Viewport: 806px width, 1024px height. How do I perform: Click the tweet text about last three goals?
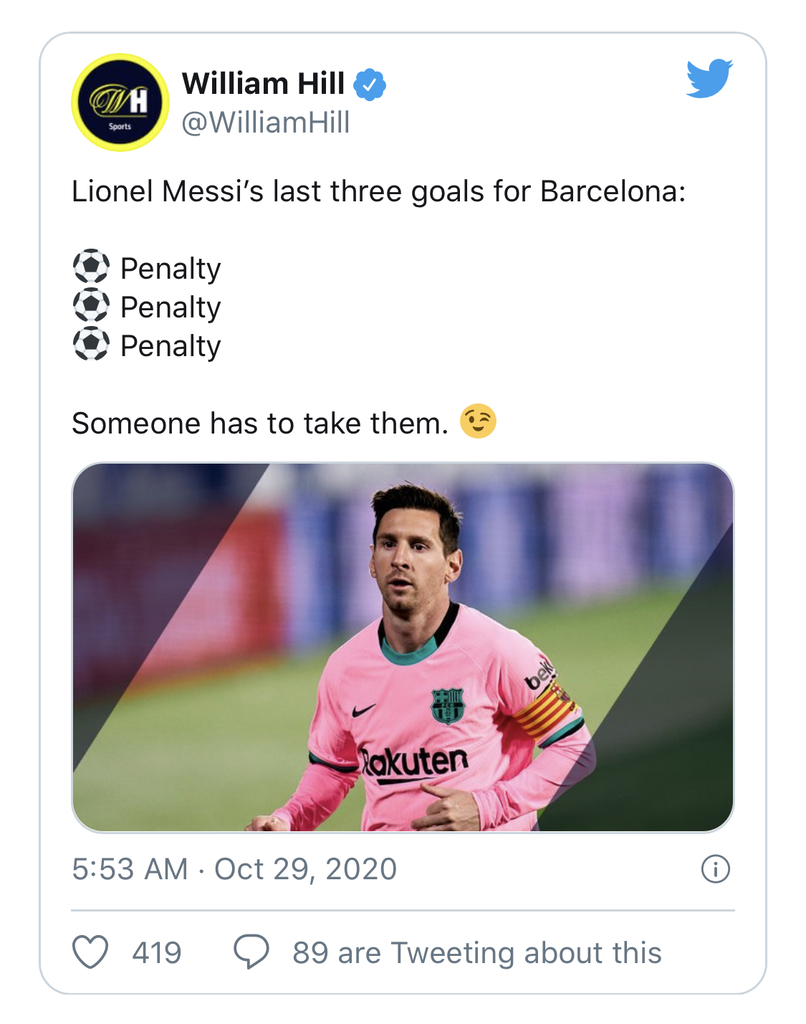[379, 192]
